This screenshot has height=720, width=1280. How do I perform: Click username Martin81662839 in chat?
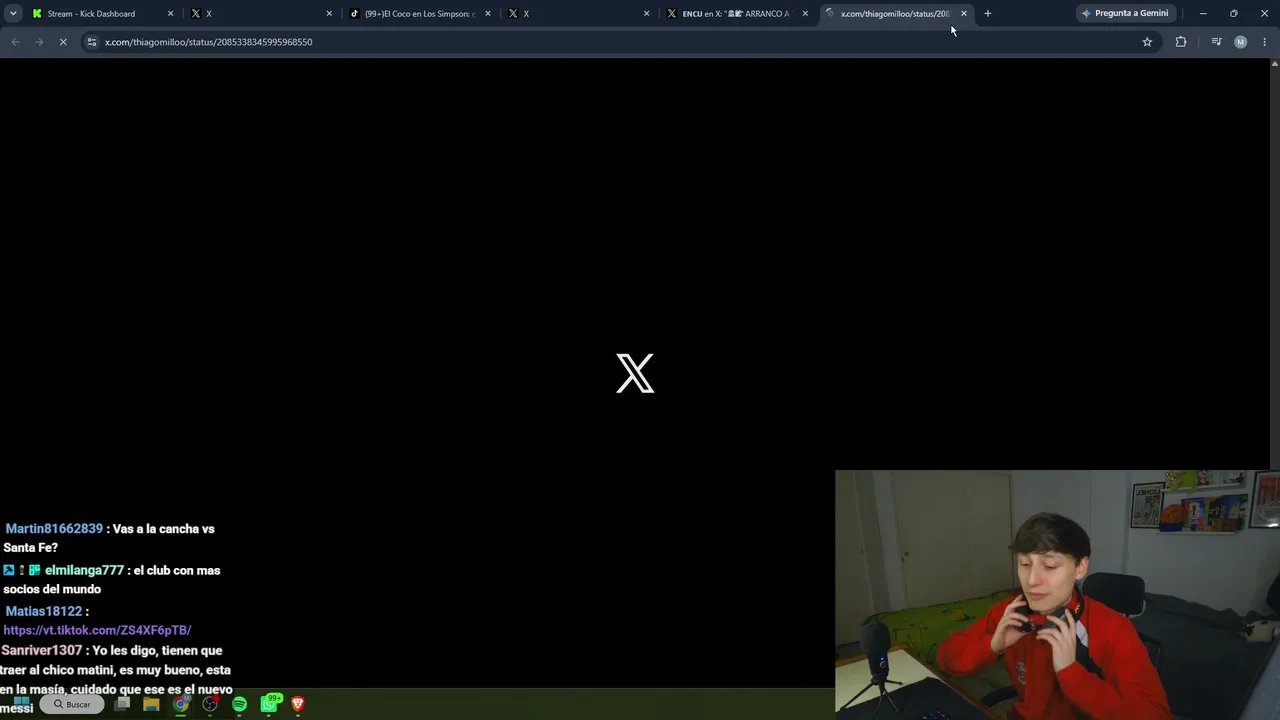point(54,529)
